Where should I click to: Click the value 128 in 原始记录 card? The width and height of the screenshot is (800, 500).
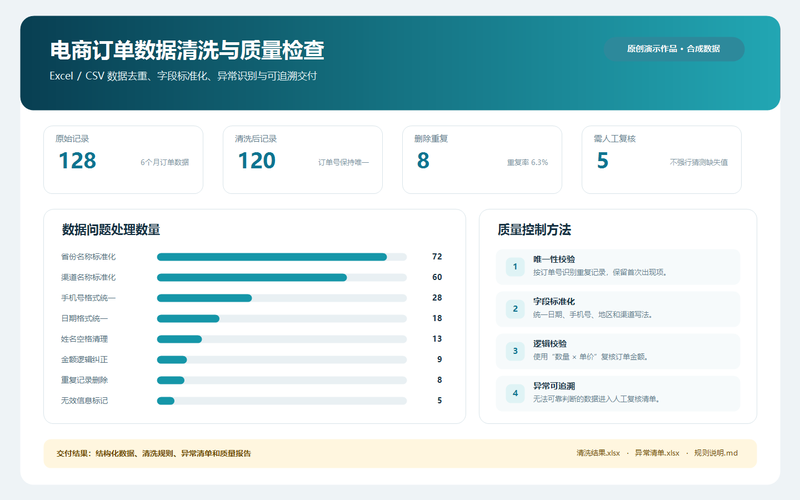tap(77, 161)
